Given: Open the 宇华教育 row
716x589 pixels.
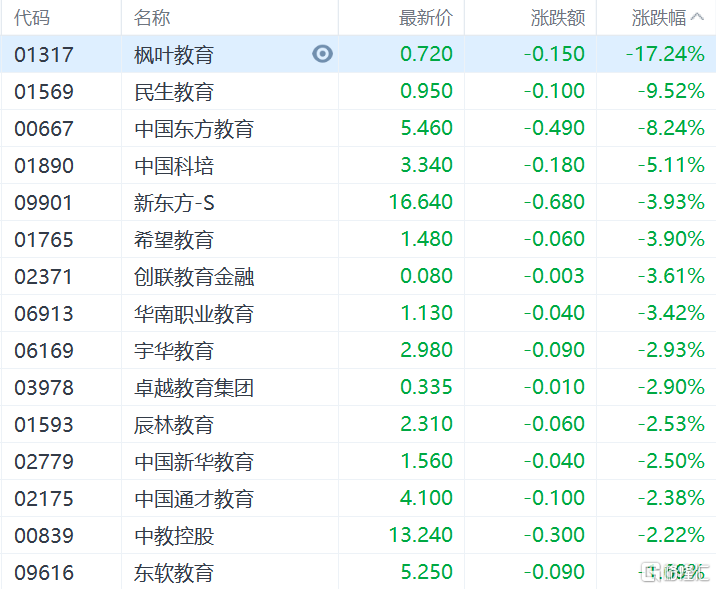Looking at the screenshot, I should tap(358, 350).
